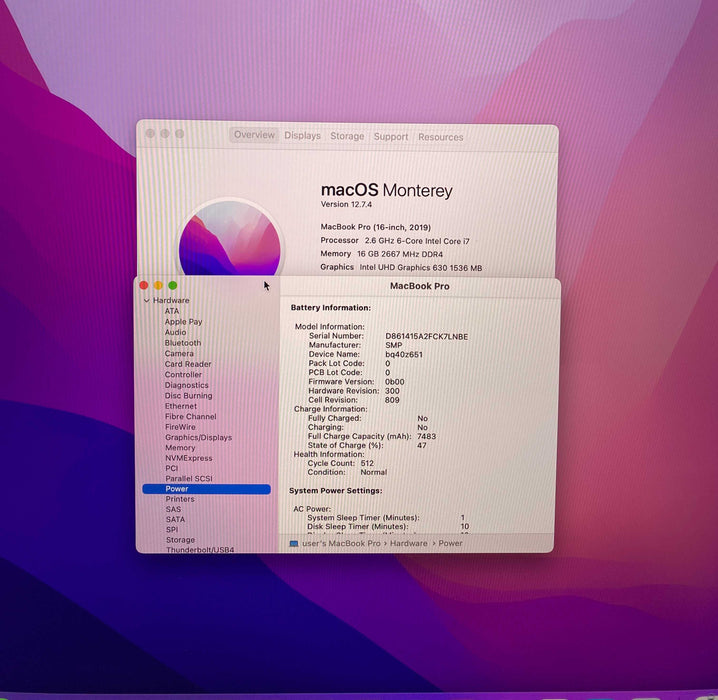Image resolution: width=718 pixels, height=700 pixels.
Task: Collapse the Hardware section chevron
Action: coord(147,301)
